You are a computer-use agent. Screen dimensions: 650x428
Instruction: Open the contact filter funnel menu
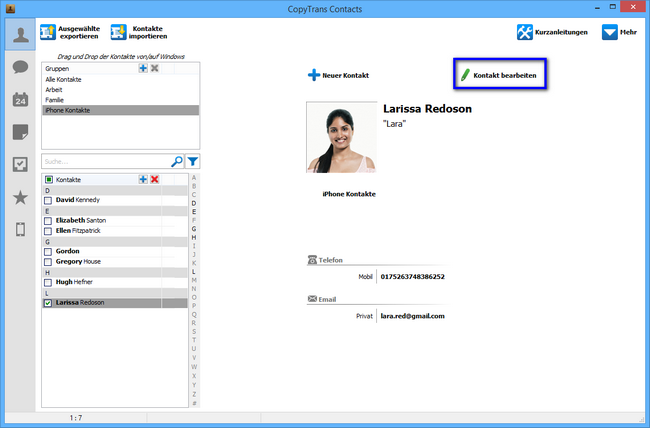pos(193,160)
